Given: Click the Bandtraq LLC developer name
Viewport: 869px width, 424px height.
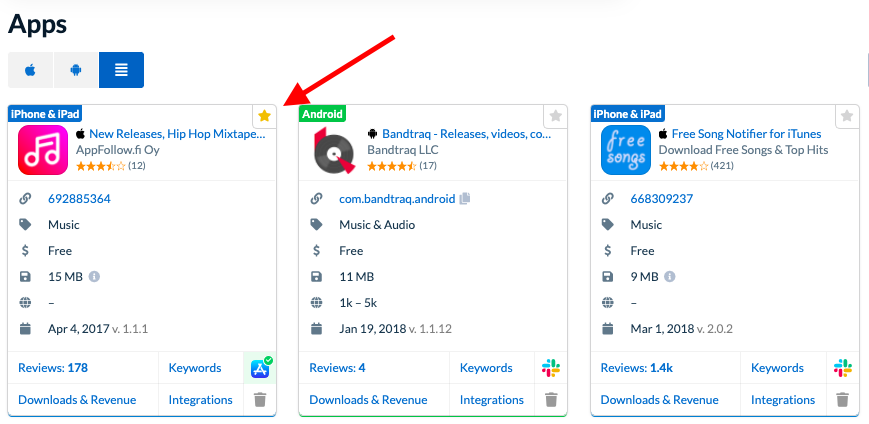Looking at the screenshot, I should point(402,150).
